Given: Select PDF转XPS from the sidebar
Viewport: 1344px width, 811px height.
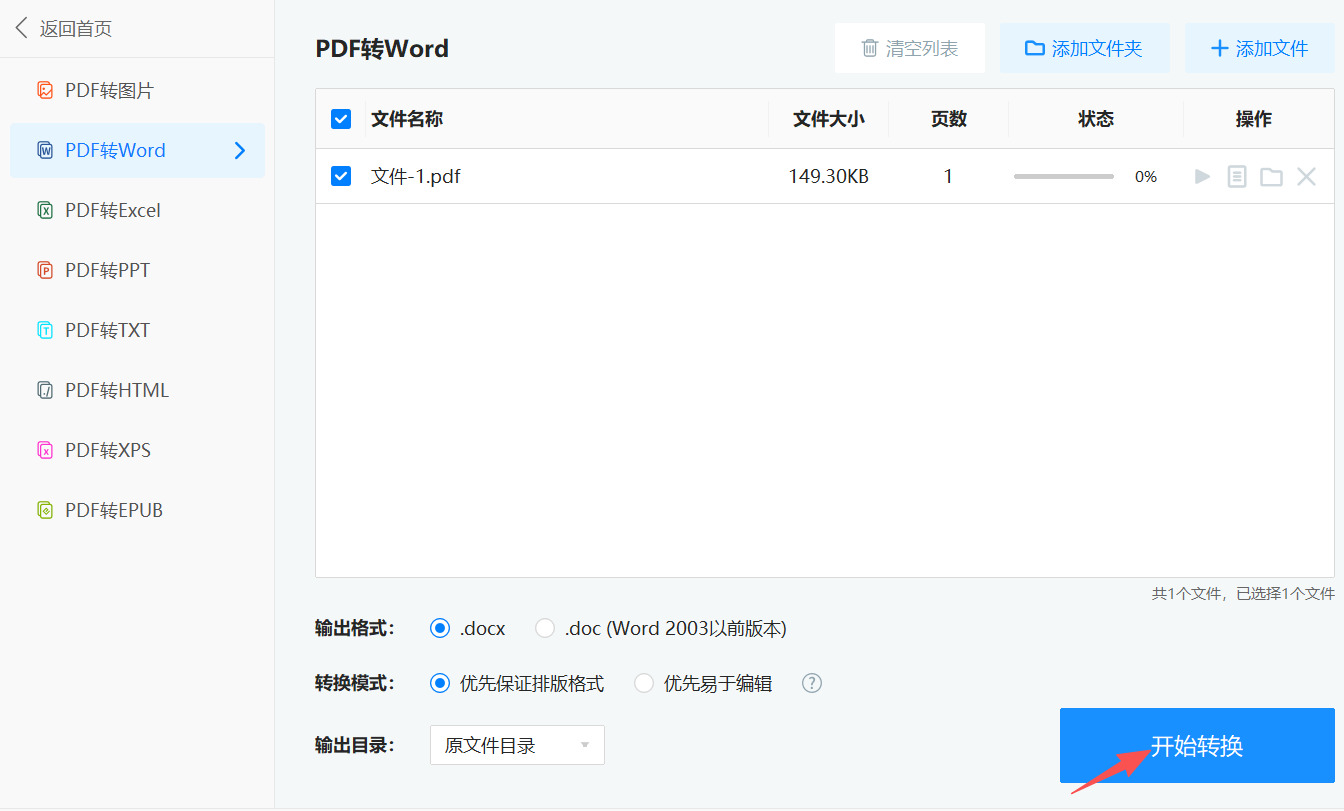Looking at the screenshot, I should 137,451.
